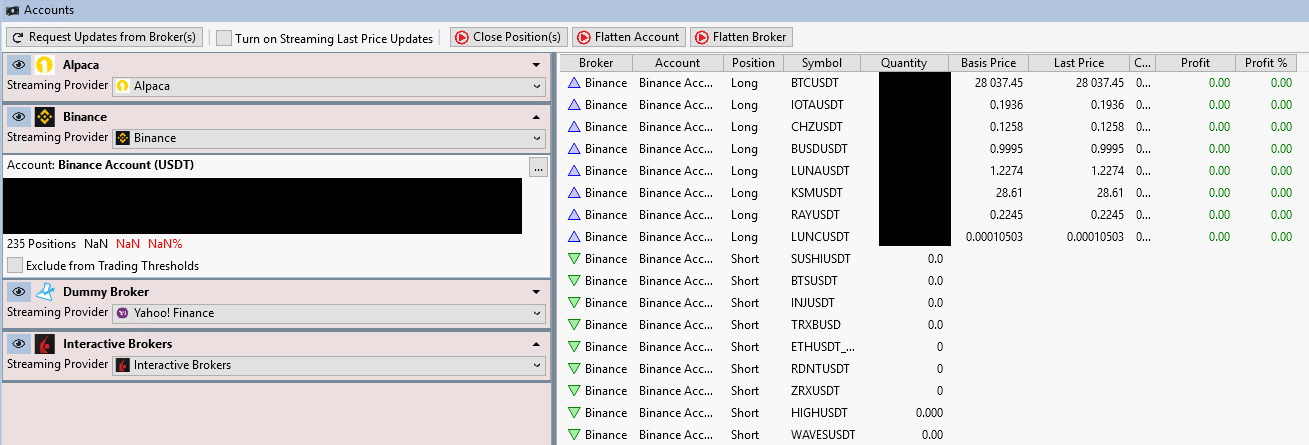1309x445 pixels.
Task: Open the Alpaca Streaming Provider dropdown
Action: pyautogui.click(x=328, y=86)
